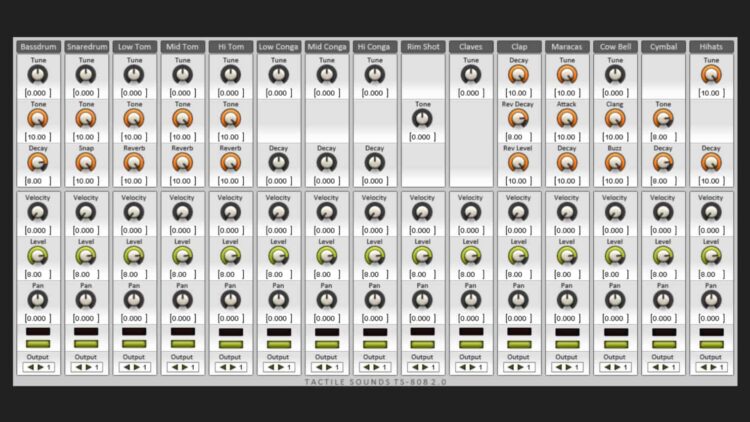Click Bassdrum Output left arrow
Image resolution: width=750 pixels, height=422 pixels.
pos(31,367)
